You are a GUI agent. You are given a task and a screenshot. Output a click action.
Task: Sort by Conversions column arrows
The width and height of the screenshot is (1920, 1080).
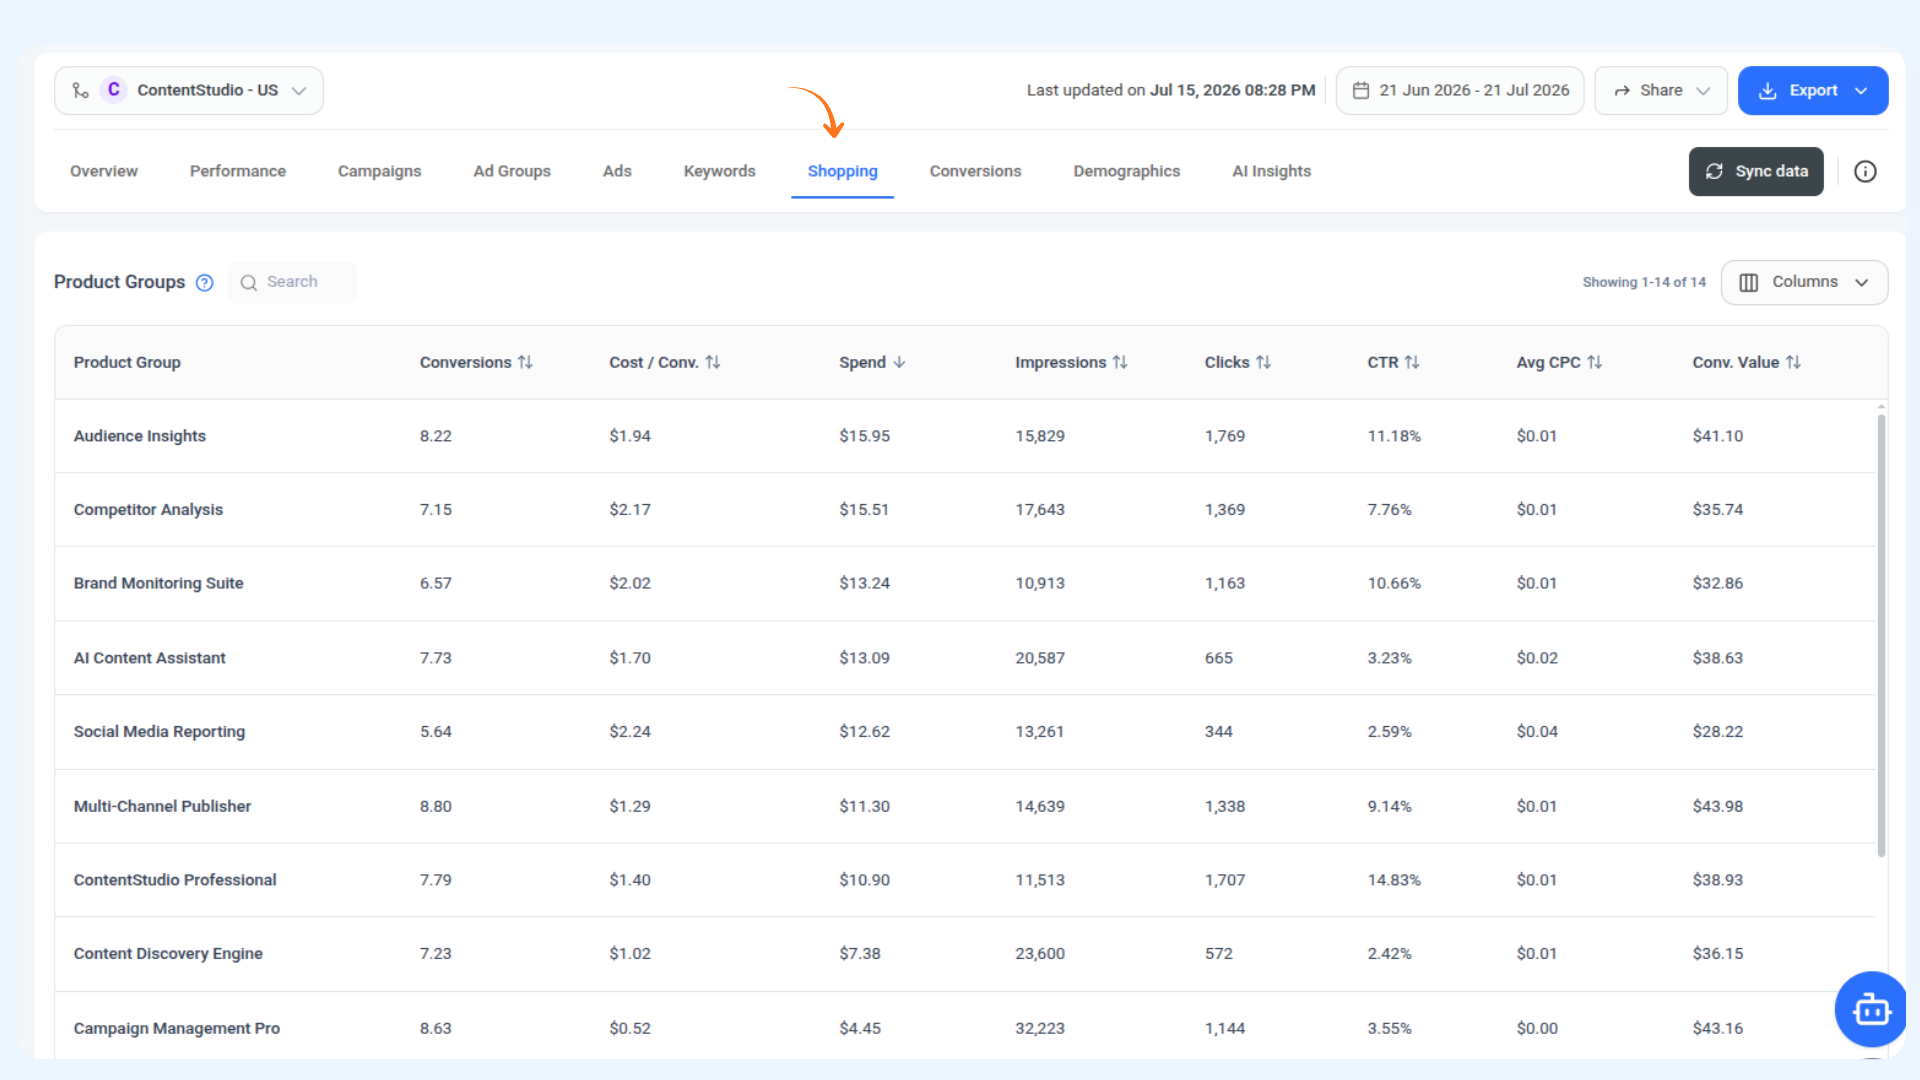(525, 362)
